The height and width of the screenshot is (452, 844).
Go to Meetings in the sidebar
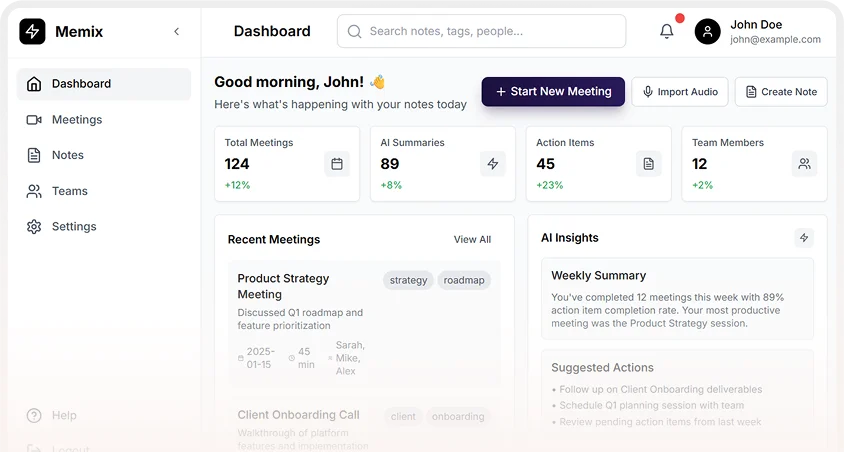point(104,119)
